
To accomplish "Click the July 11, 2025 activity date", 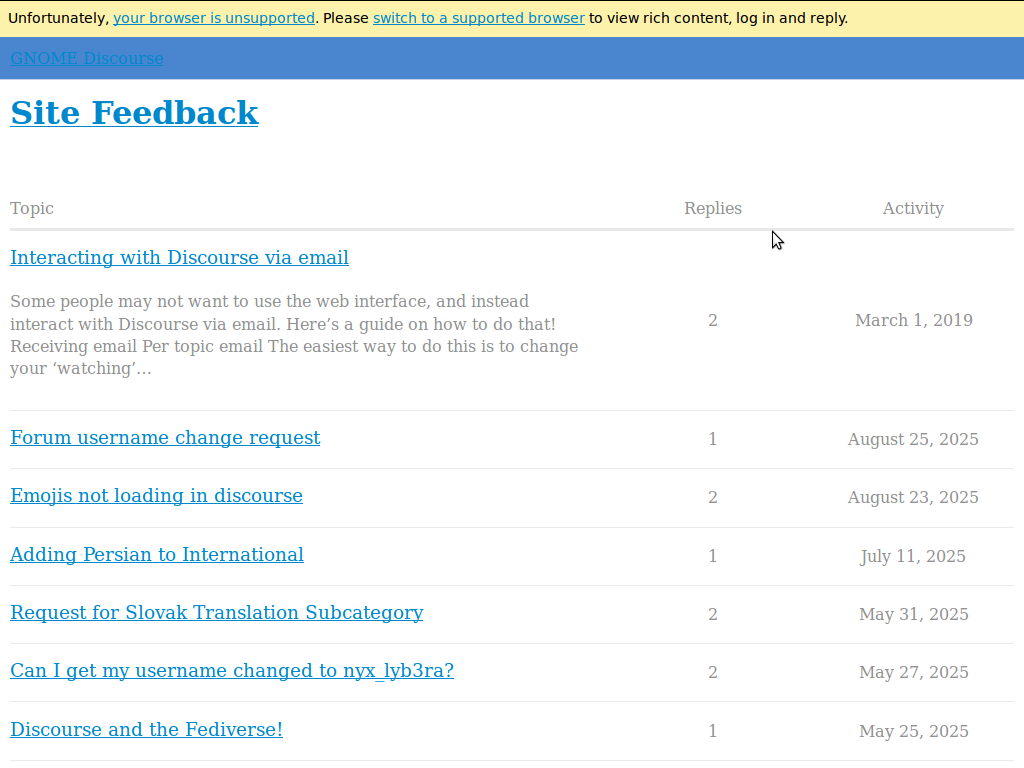I will 913,556.
